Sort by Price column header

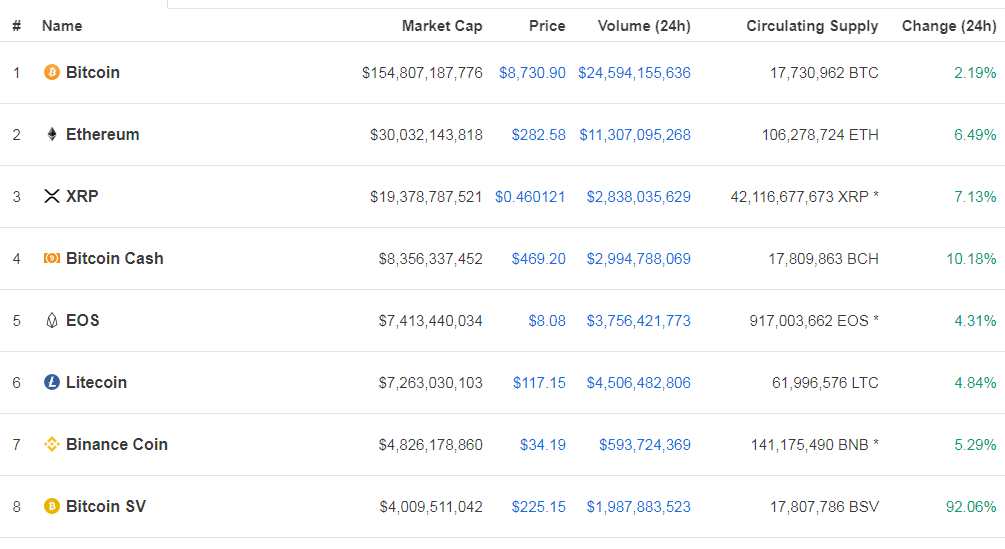(x=547, y=26)
